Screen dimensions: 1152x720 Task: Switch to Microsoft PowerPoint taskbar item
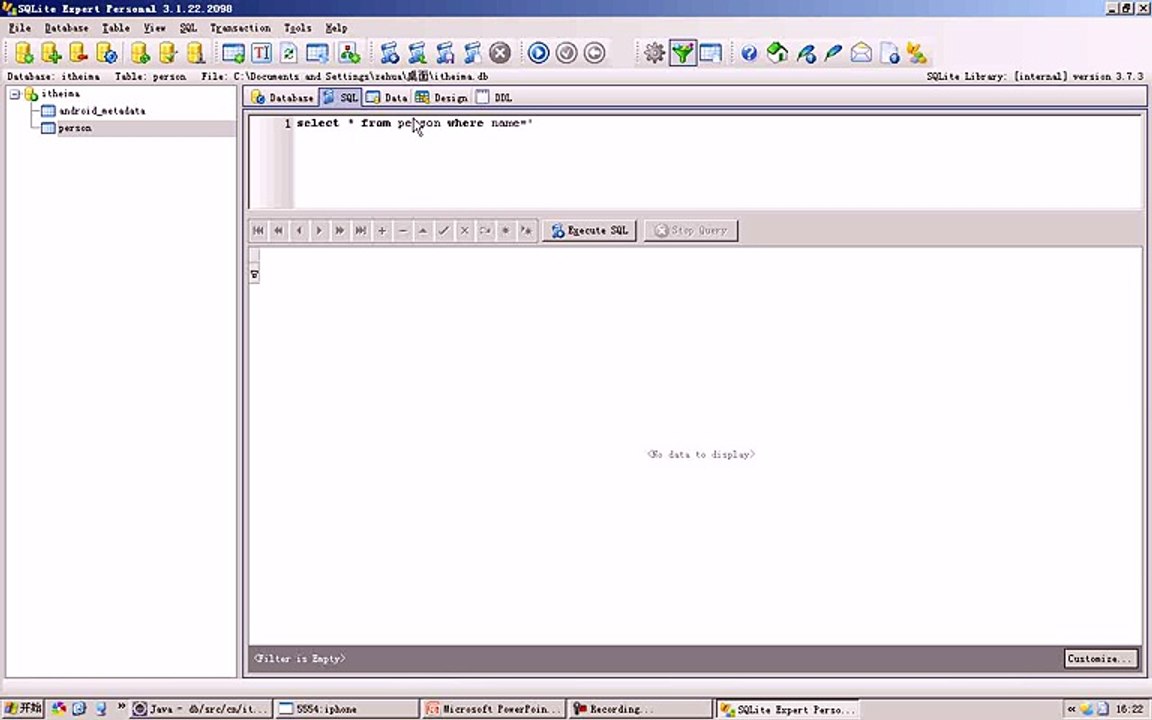click(494, 709)
